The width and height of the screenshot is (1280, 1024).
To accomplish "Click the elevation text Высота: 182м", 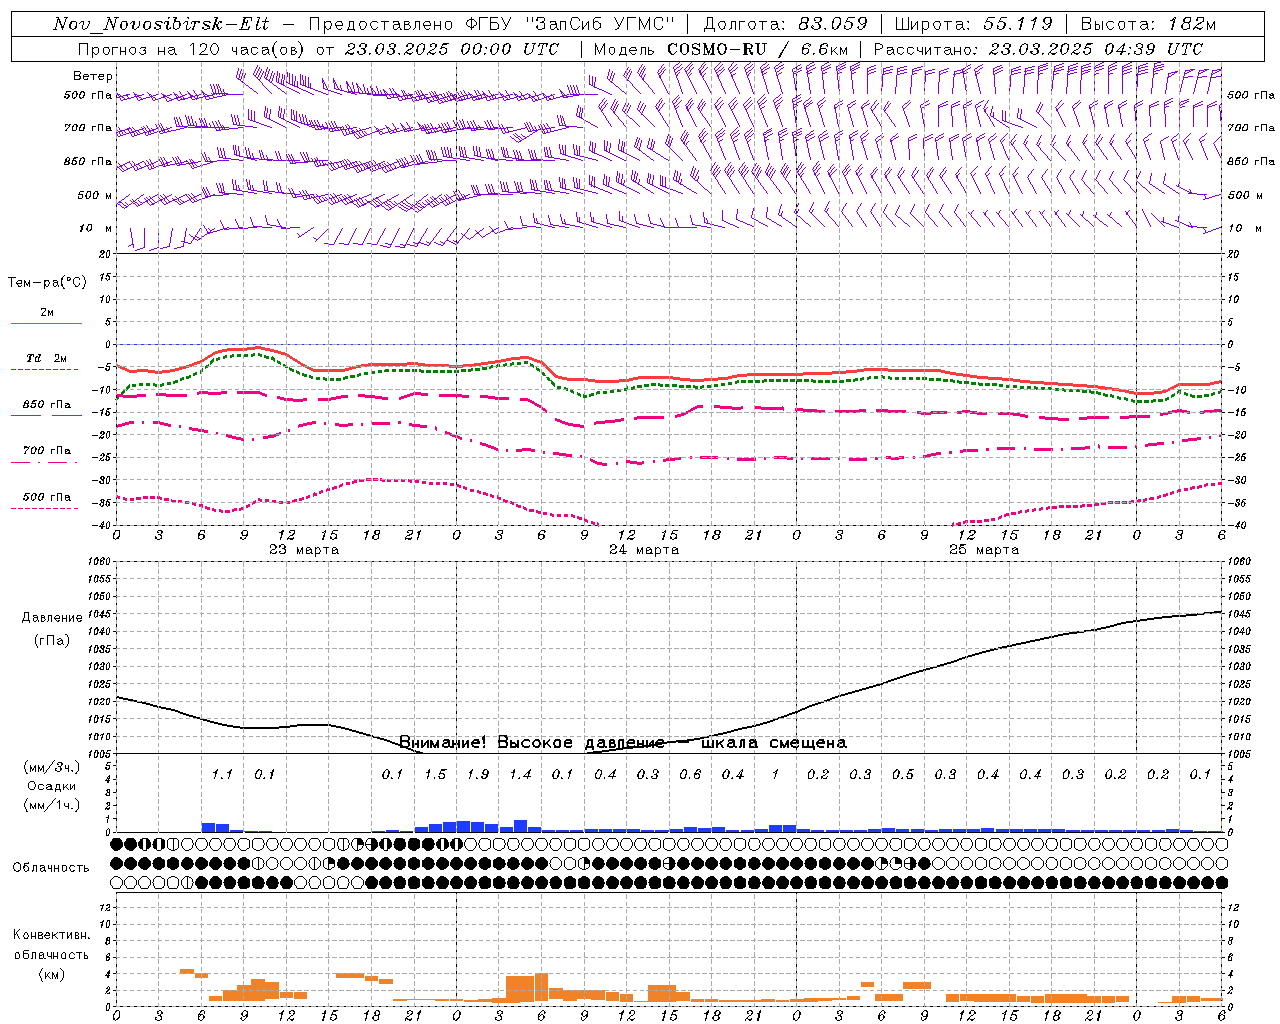I will pos(1148,24).
